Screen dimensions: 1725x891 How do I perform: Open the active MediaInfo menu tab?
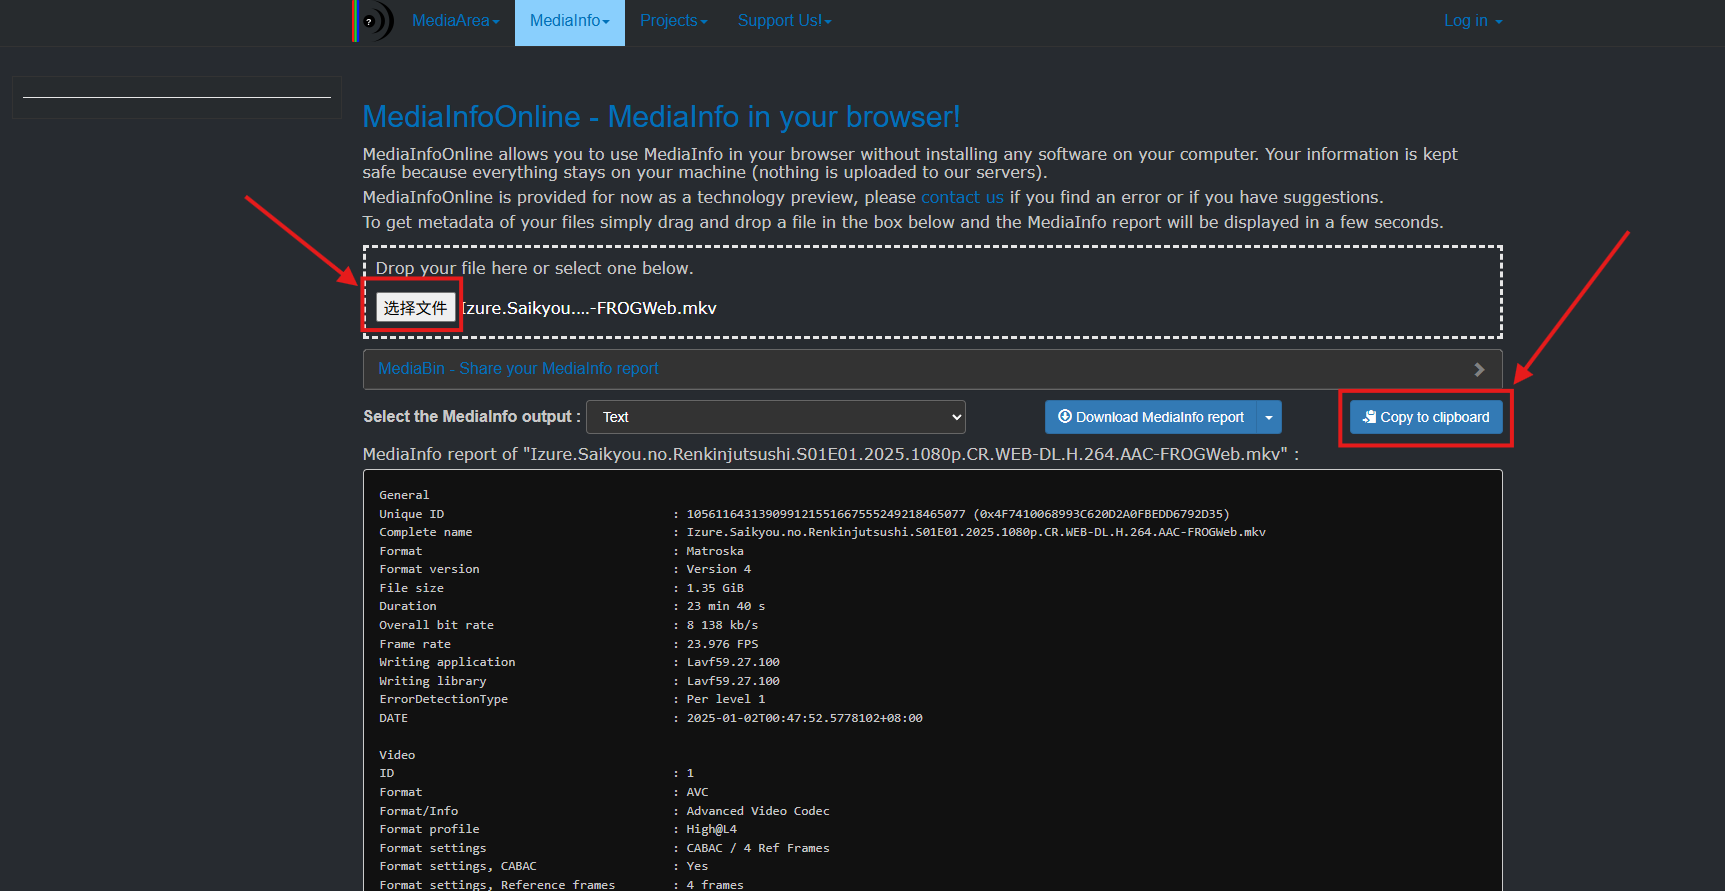[x=569, y=21]
